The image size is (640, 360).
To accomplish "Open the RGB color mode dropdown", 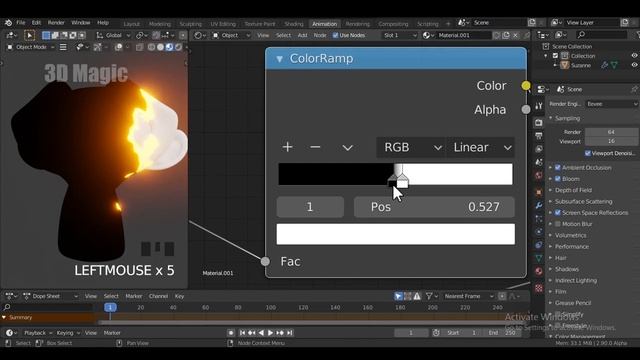I will 411,147.
